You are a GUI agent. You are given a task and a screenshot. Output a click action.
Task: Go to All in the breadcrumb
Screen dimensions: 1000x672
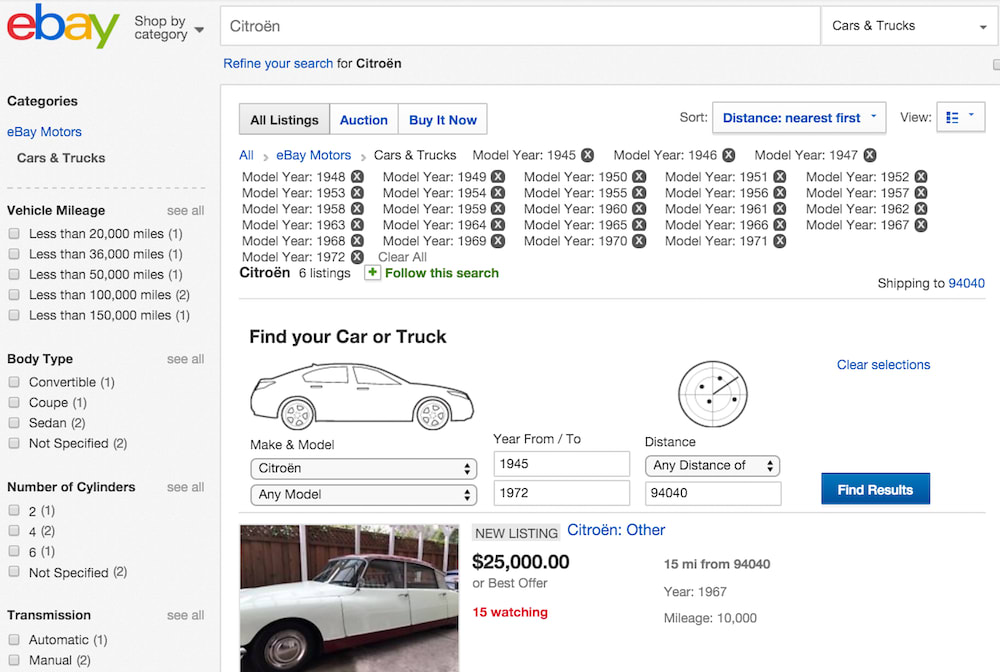pyautogui.click(x=246, y=155)
